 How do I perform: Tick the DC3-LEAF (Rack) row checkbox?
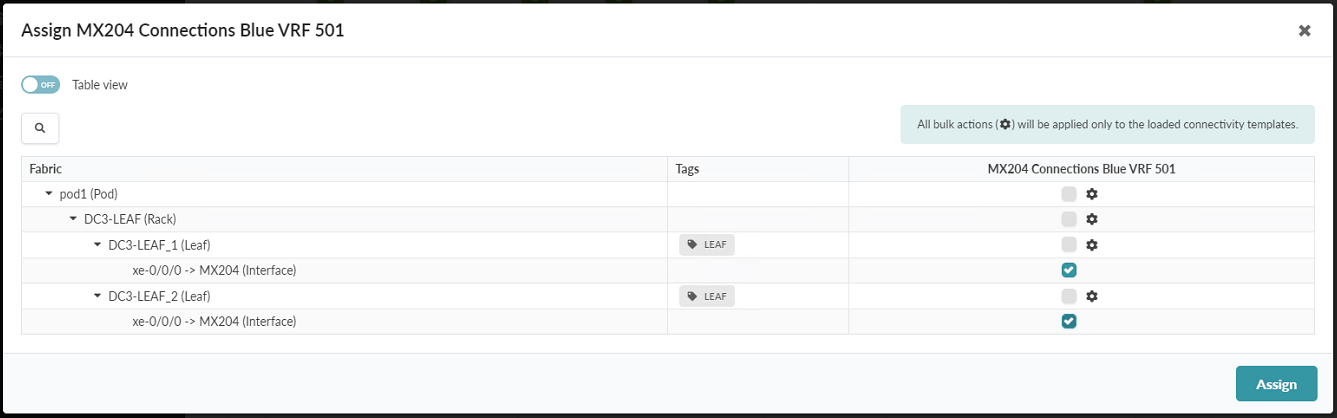pyautogui.click(x=1069, y=219)
